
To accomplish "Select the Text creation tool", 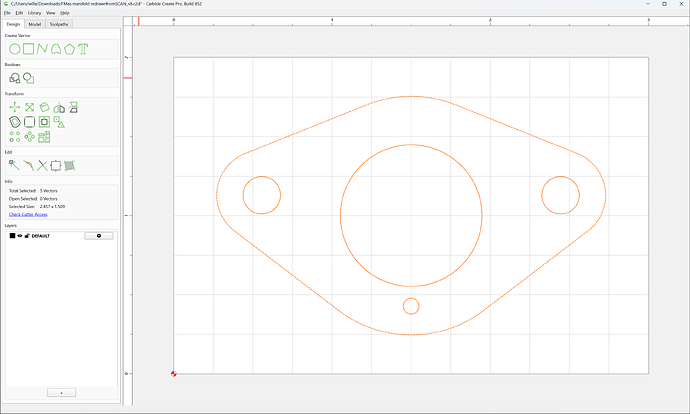I will tap(83, 49).
